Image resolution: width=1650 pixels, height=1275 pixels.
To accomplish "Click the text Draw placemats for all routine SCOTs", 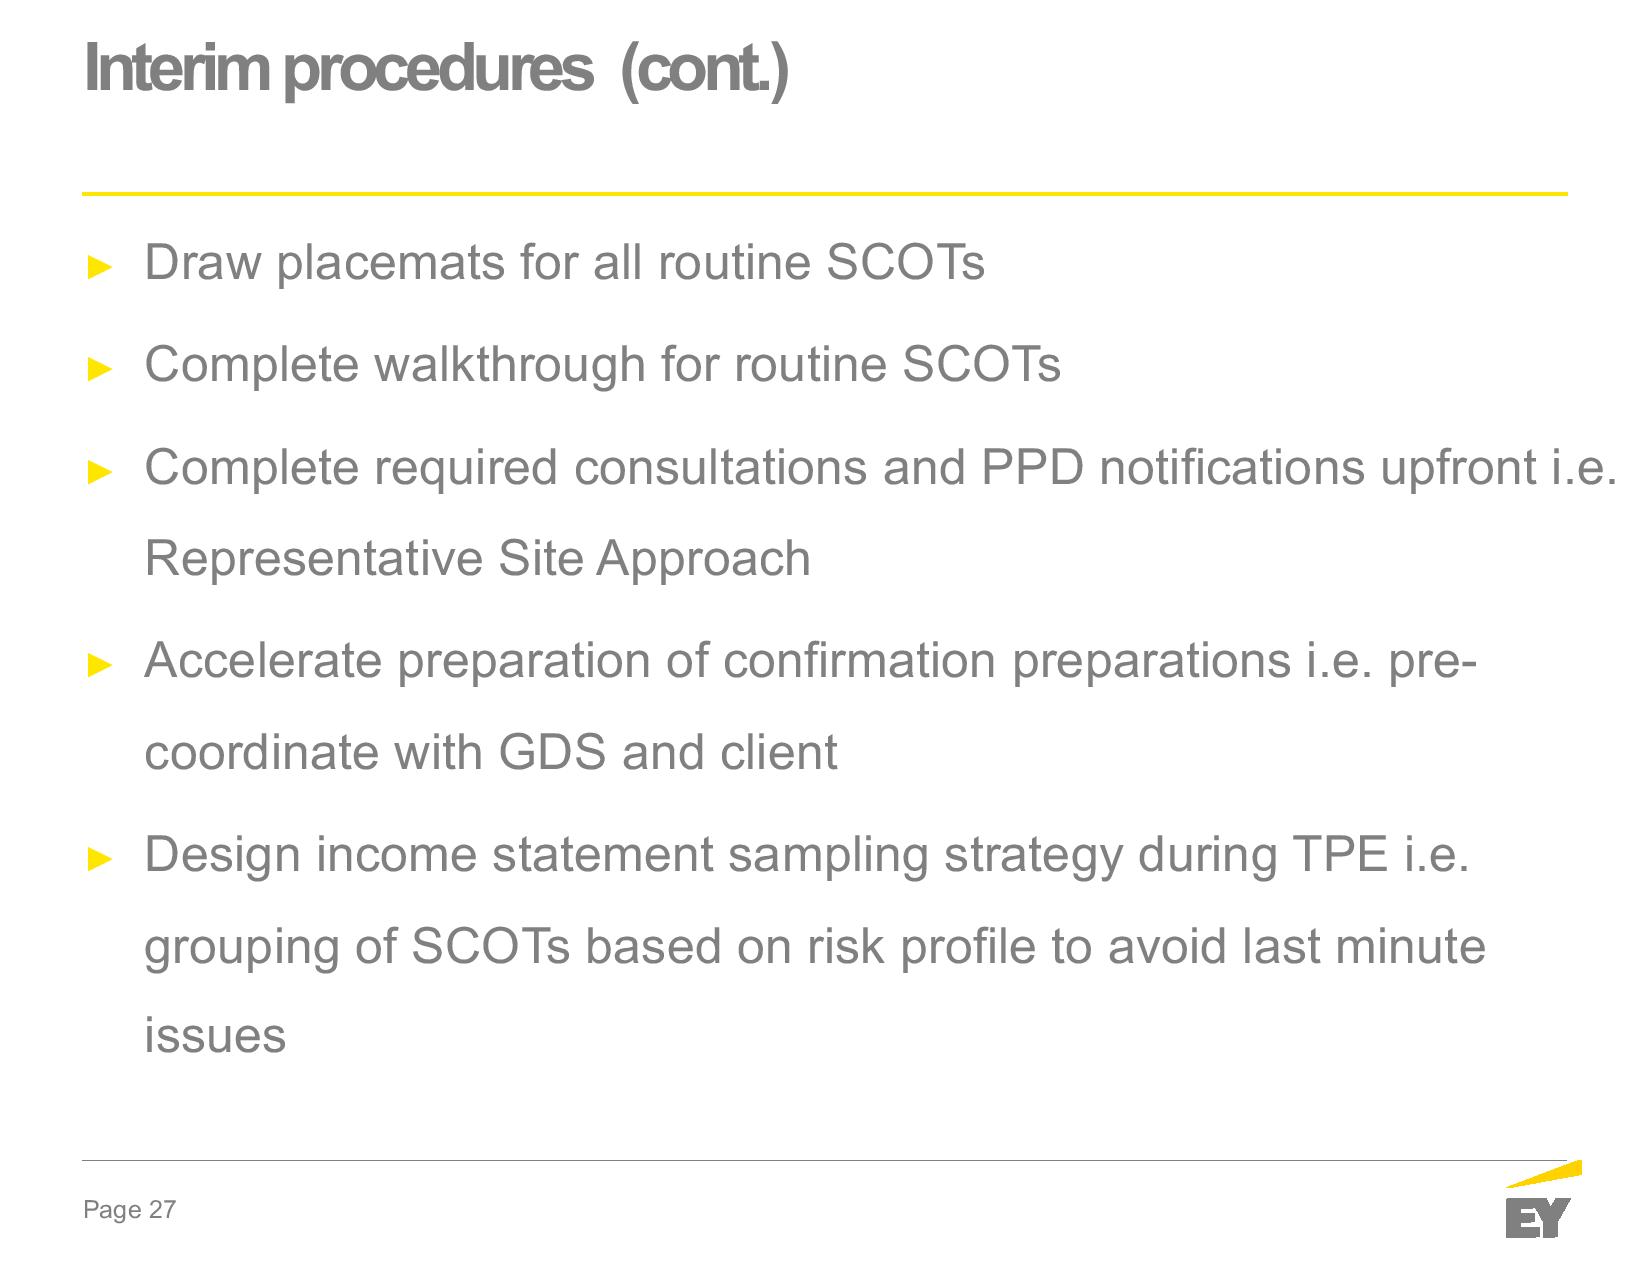I will point(565,263).
